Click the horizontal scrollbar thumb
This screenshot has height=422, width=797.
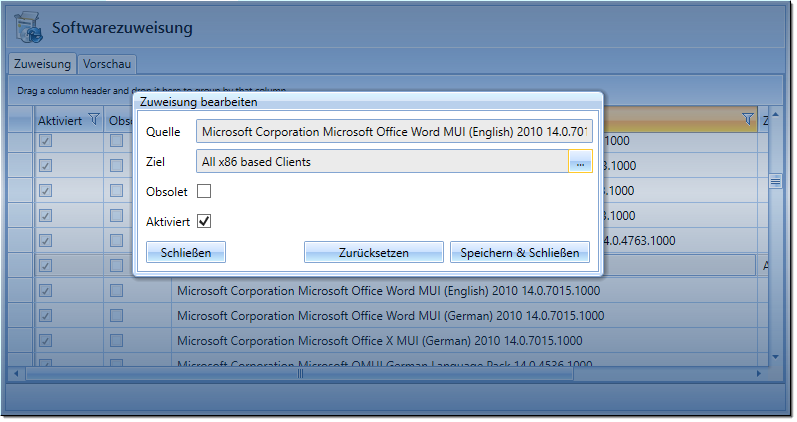pyautogui.click(x=299, y=374)
